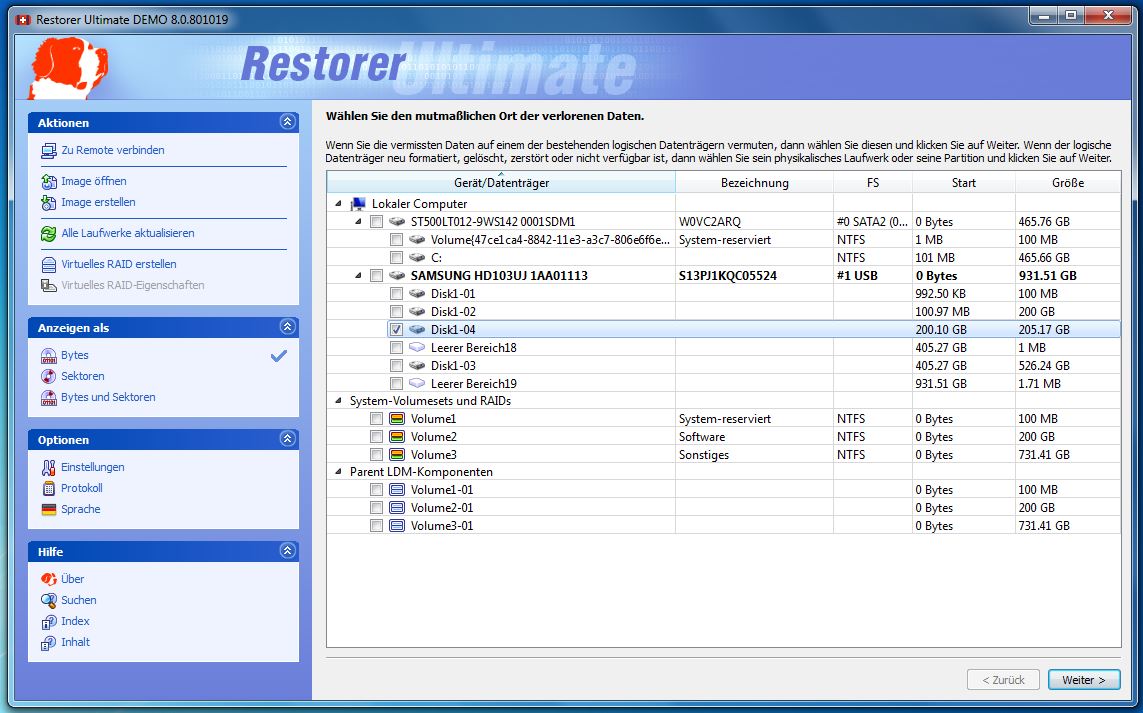Click the Protokoll notepad icon
Image resolution: width=1143 pixels, height=713 pixels.
click(49, 488)
